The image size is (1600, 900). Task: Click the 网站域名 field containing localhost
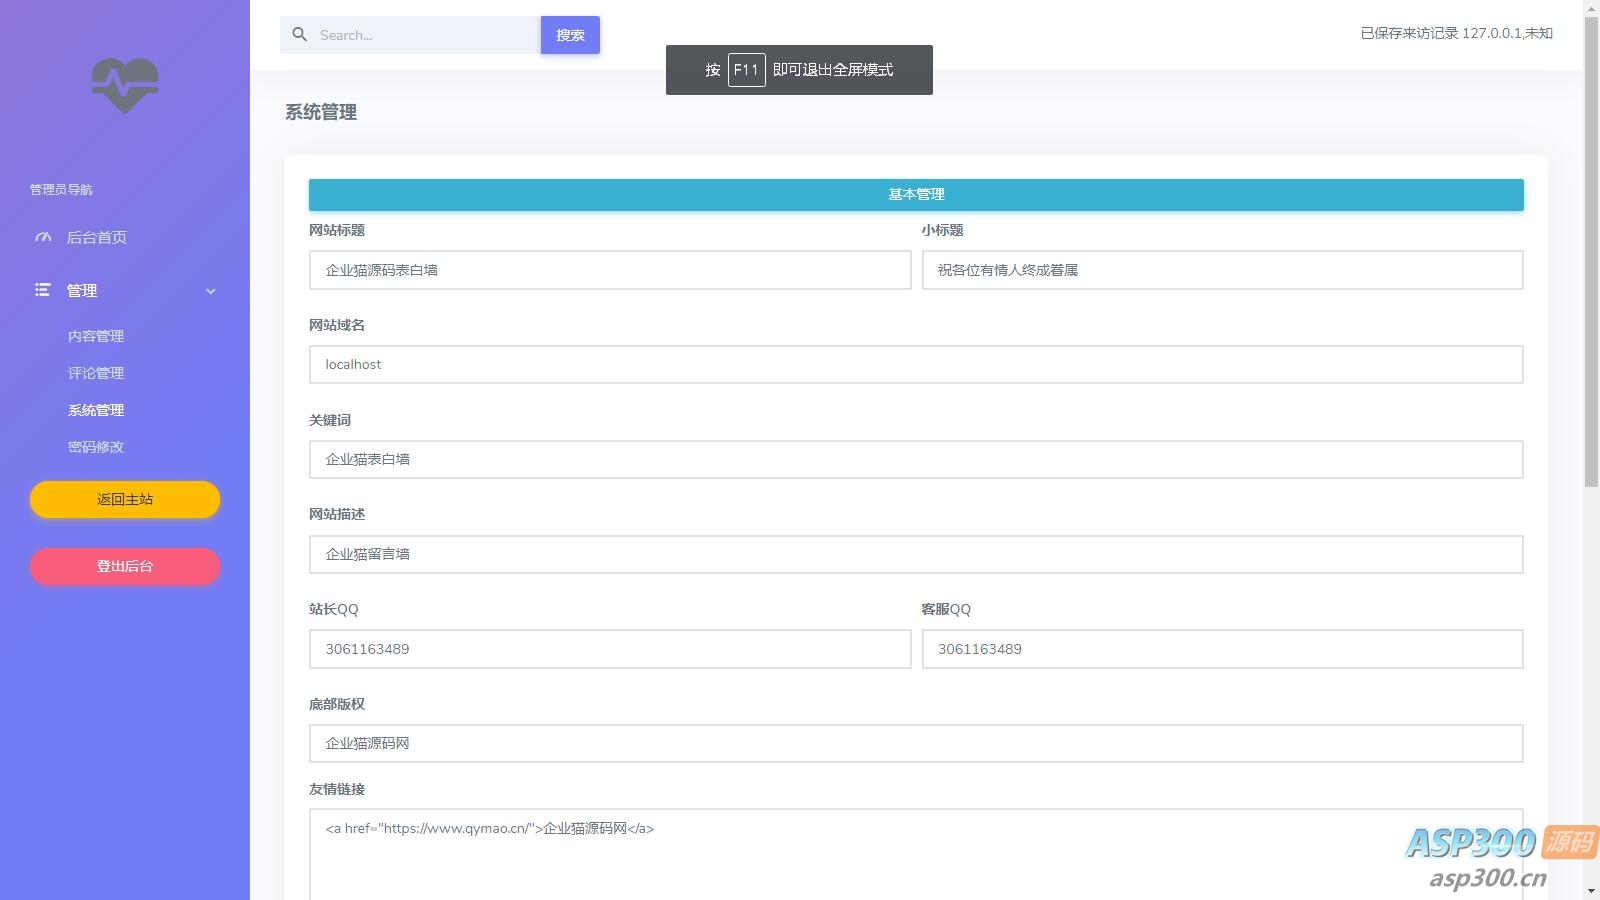(915, 365)
